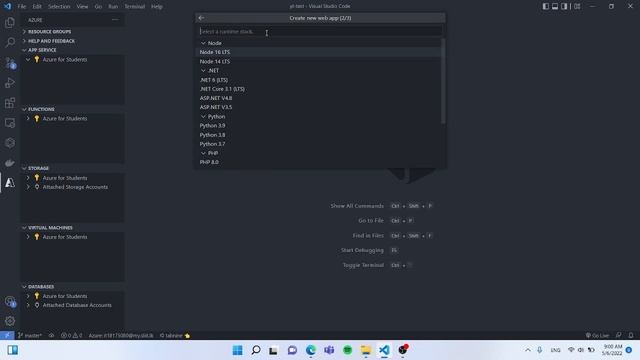The height and width of the screenshot is (360, 640).
Task: Toggle primary side bar layout icon
Action: tap(546, 6)
